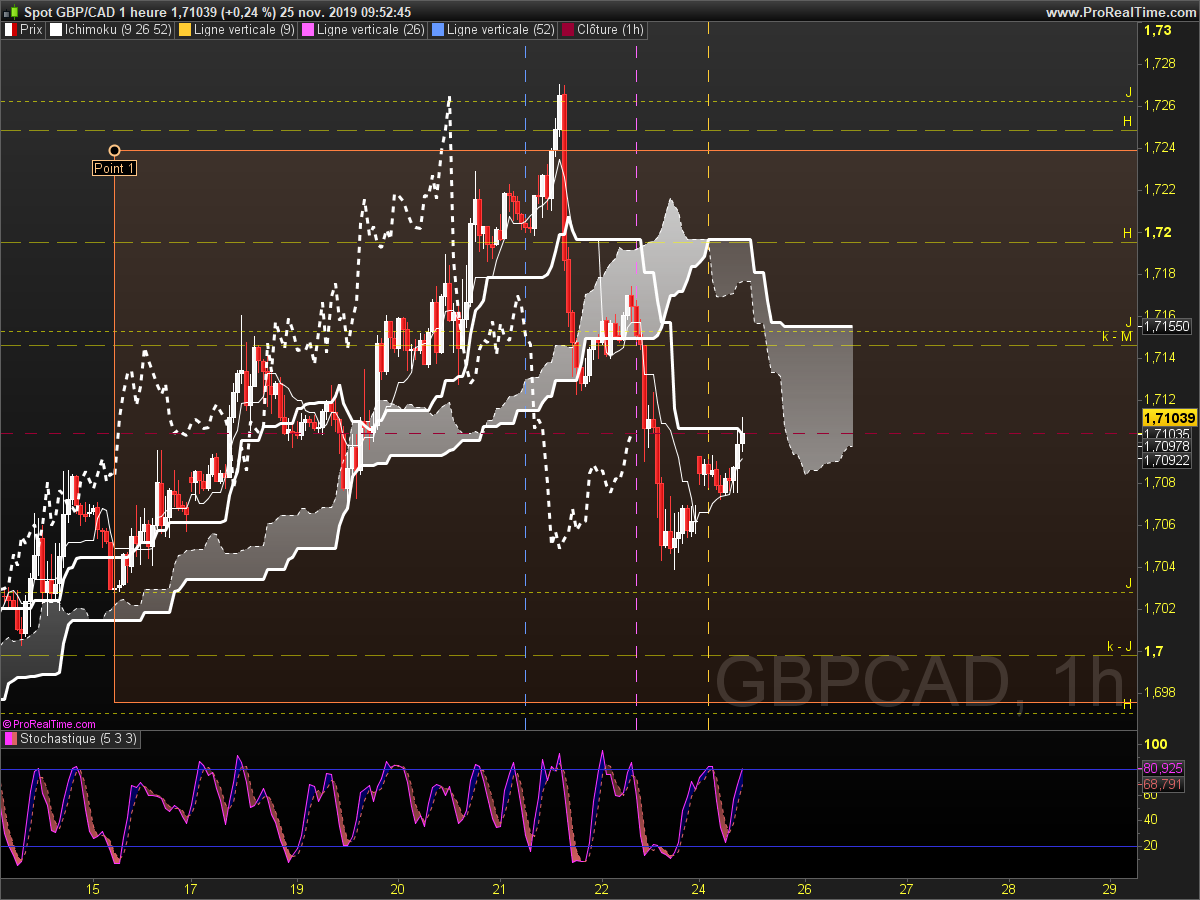
Task: Click the dark red Clôture swatch icon
Action: click(568, 30)
